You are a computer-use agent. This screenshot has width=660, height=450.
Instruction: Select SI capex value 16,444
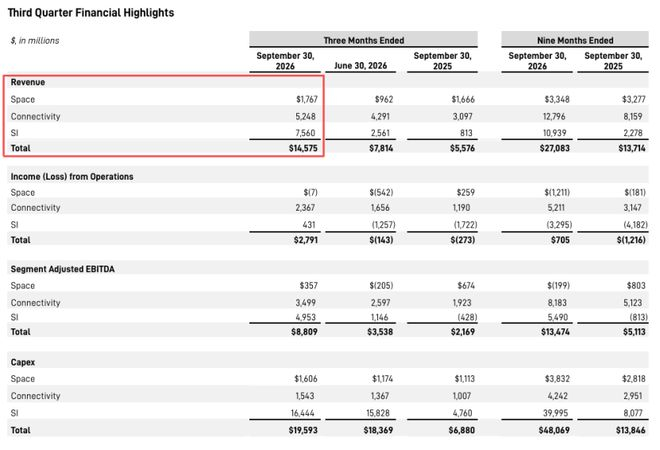click(x=302, y=413)
